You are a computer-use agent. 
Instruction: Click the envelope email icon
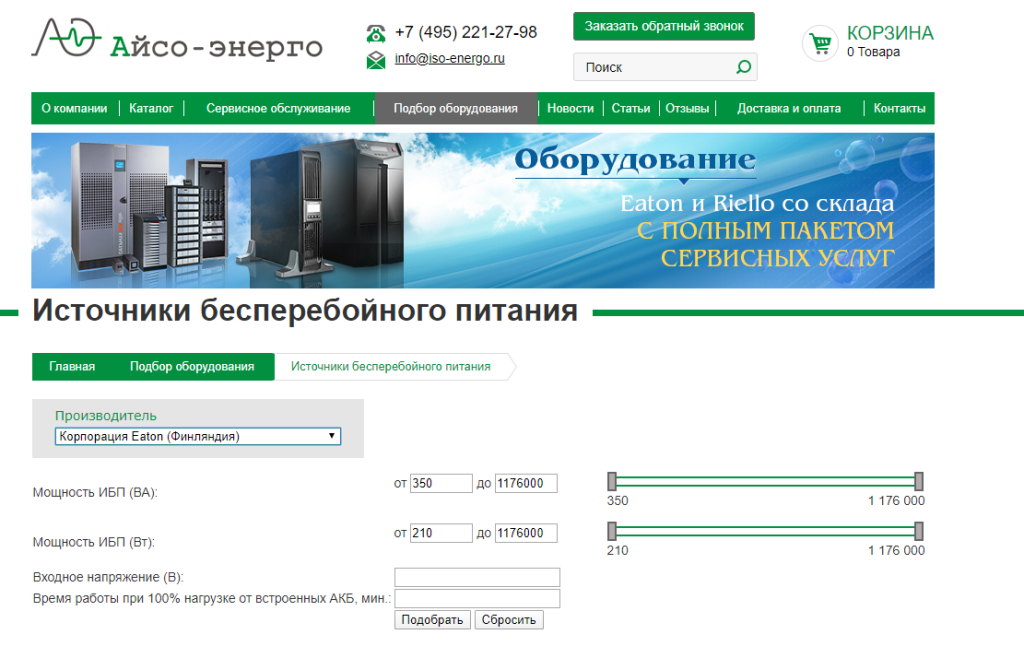pos(376,60)
